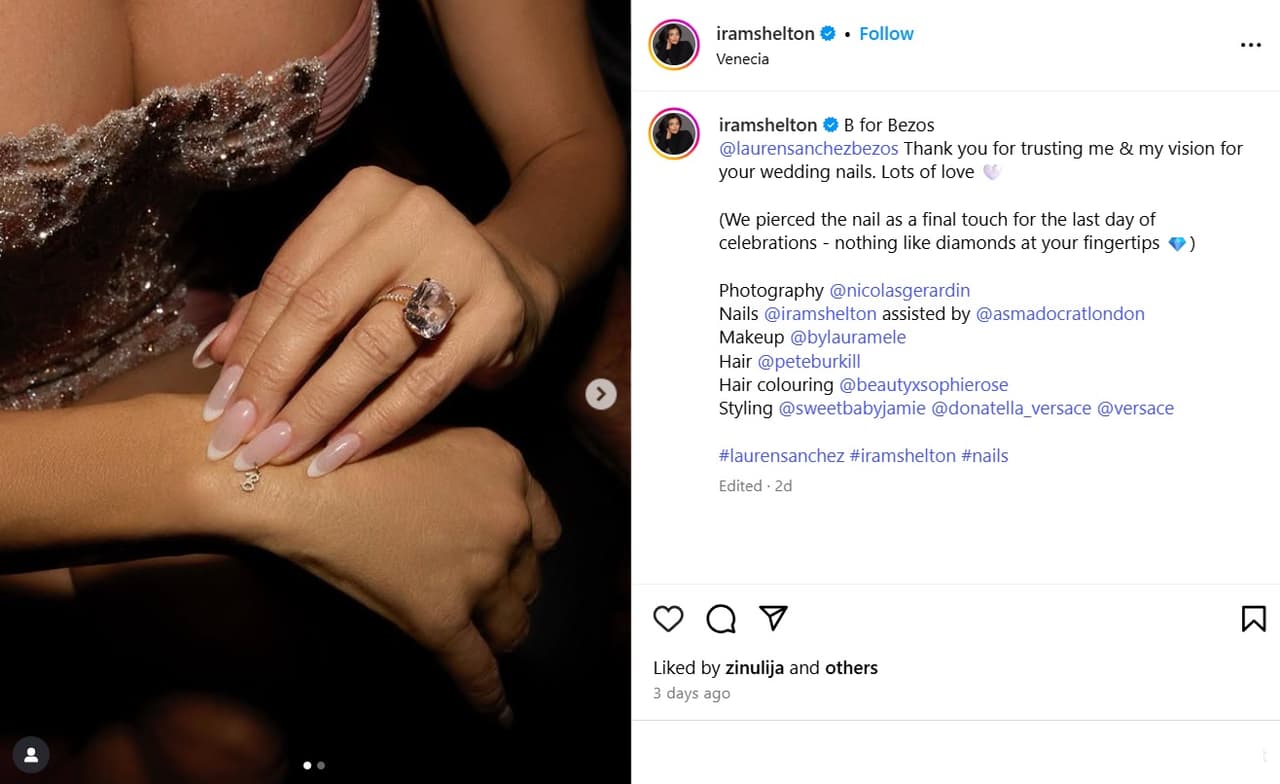The width and height of the screenshot is (1280, 784).
Task: View the @versace tagged account
Action: (x=1135, y=408)
